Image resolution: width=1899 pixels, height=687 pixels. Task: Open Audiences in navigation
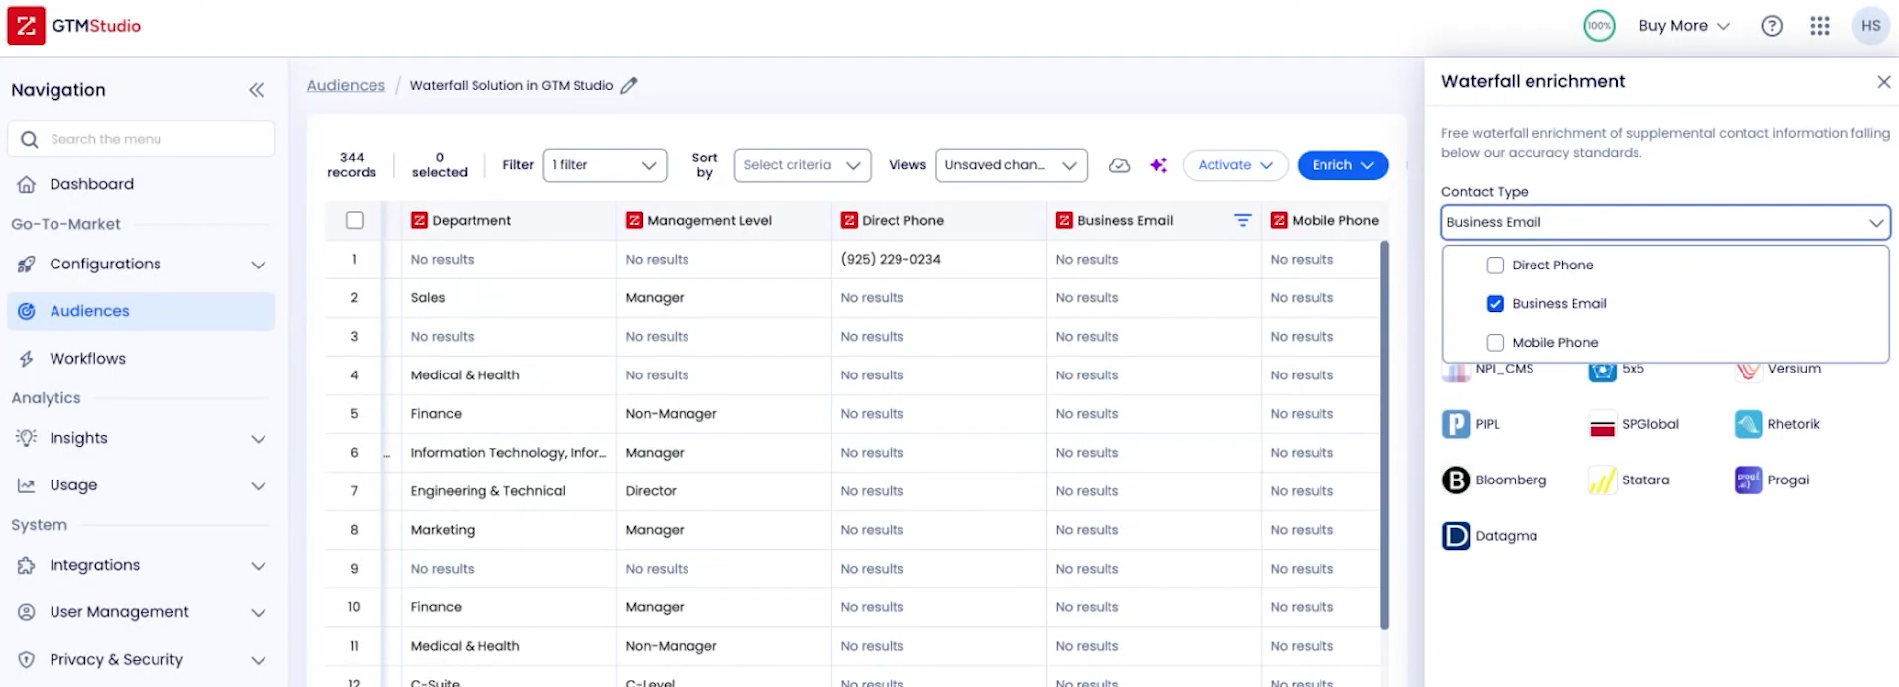click(x=141, y=311)
